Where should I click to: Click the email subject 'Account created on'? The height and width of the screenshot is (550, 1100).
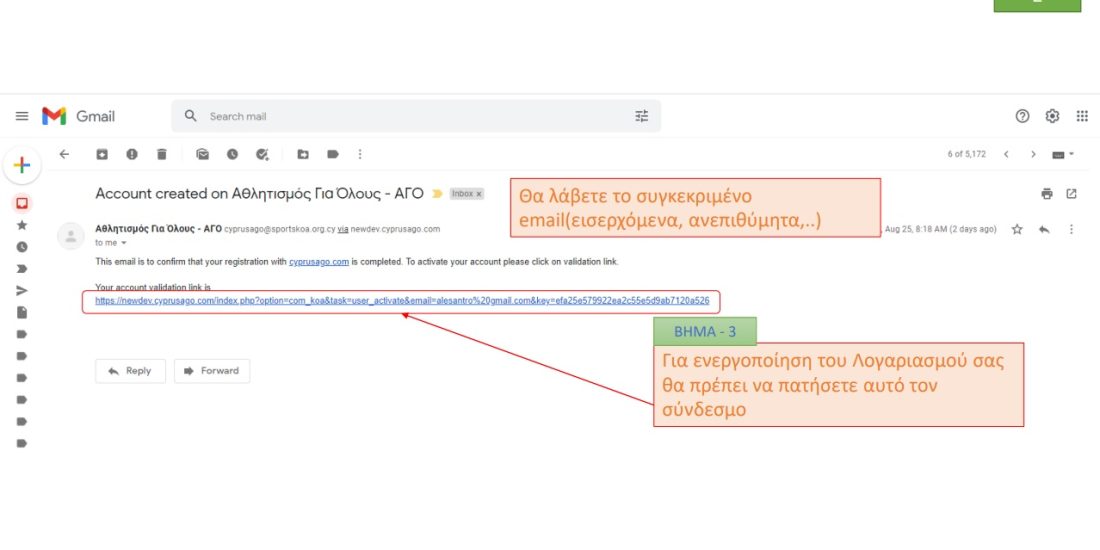tap(260, 194)
